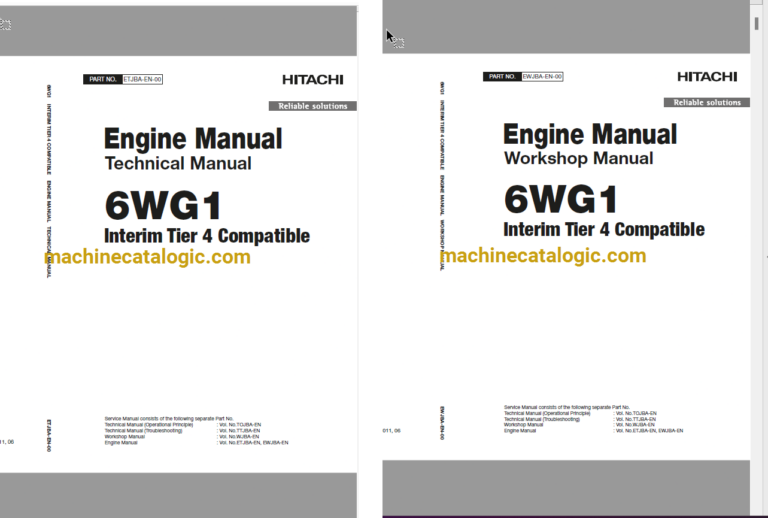Click the vertical scrollbar thumb at right edge

(x=757, y=24)
